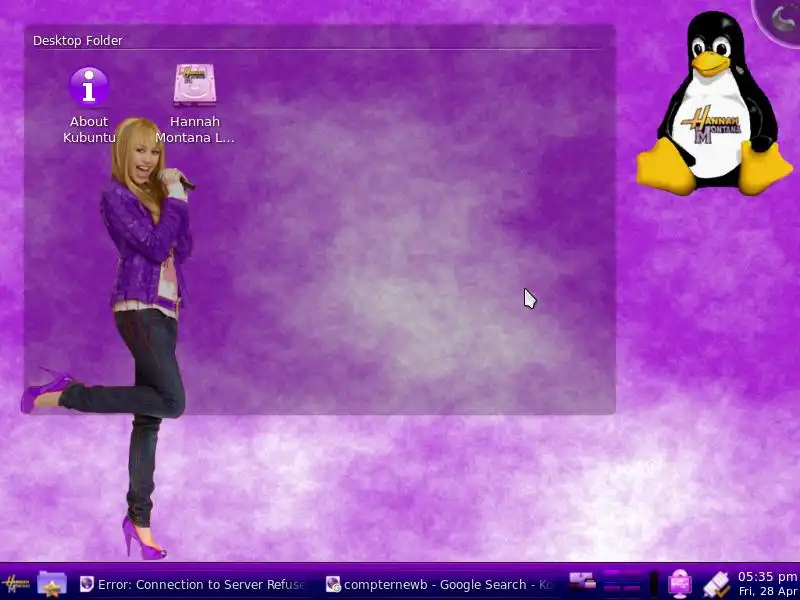Screen dimensions: 800x600
Task: Click the Tux penguin Hannah Montana widget
Action: tap(714, 105)
